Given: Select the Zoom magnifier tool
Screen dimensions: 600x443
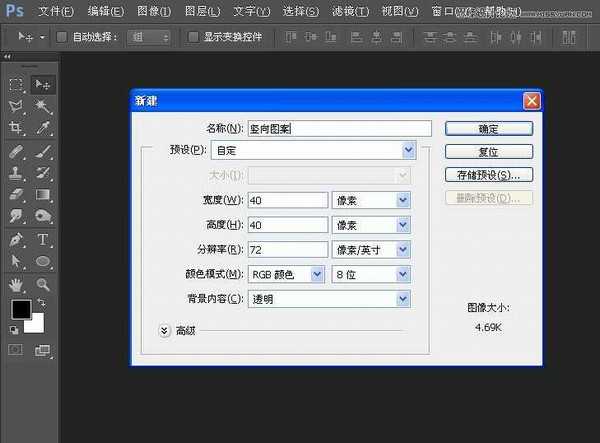Looking at the screenshot, I should click(44, 285).
